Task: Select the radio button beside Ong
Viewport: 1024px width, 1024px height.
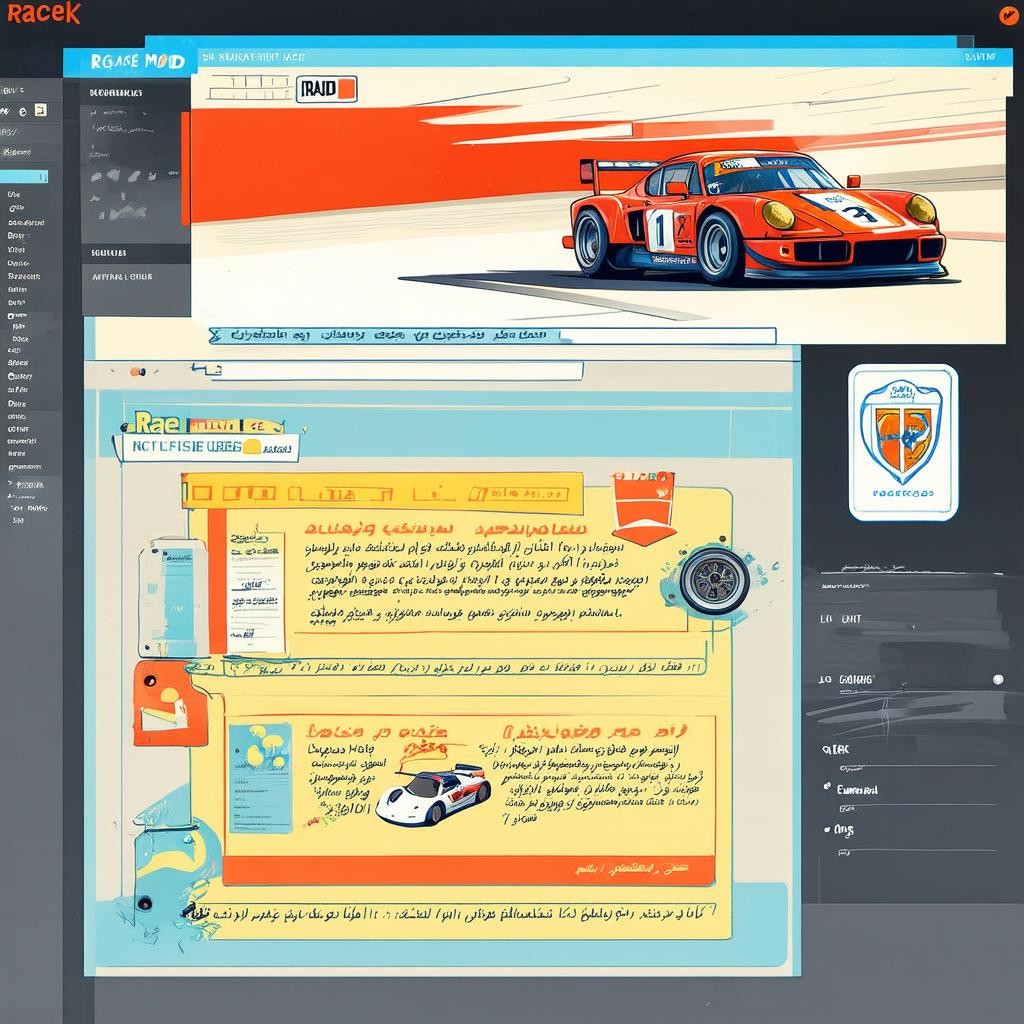Action: click(827, 829)
